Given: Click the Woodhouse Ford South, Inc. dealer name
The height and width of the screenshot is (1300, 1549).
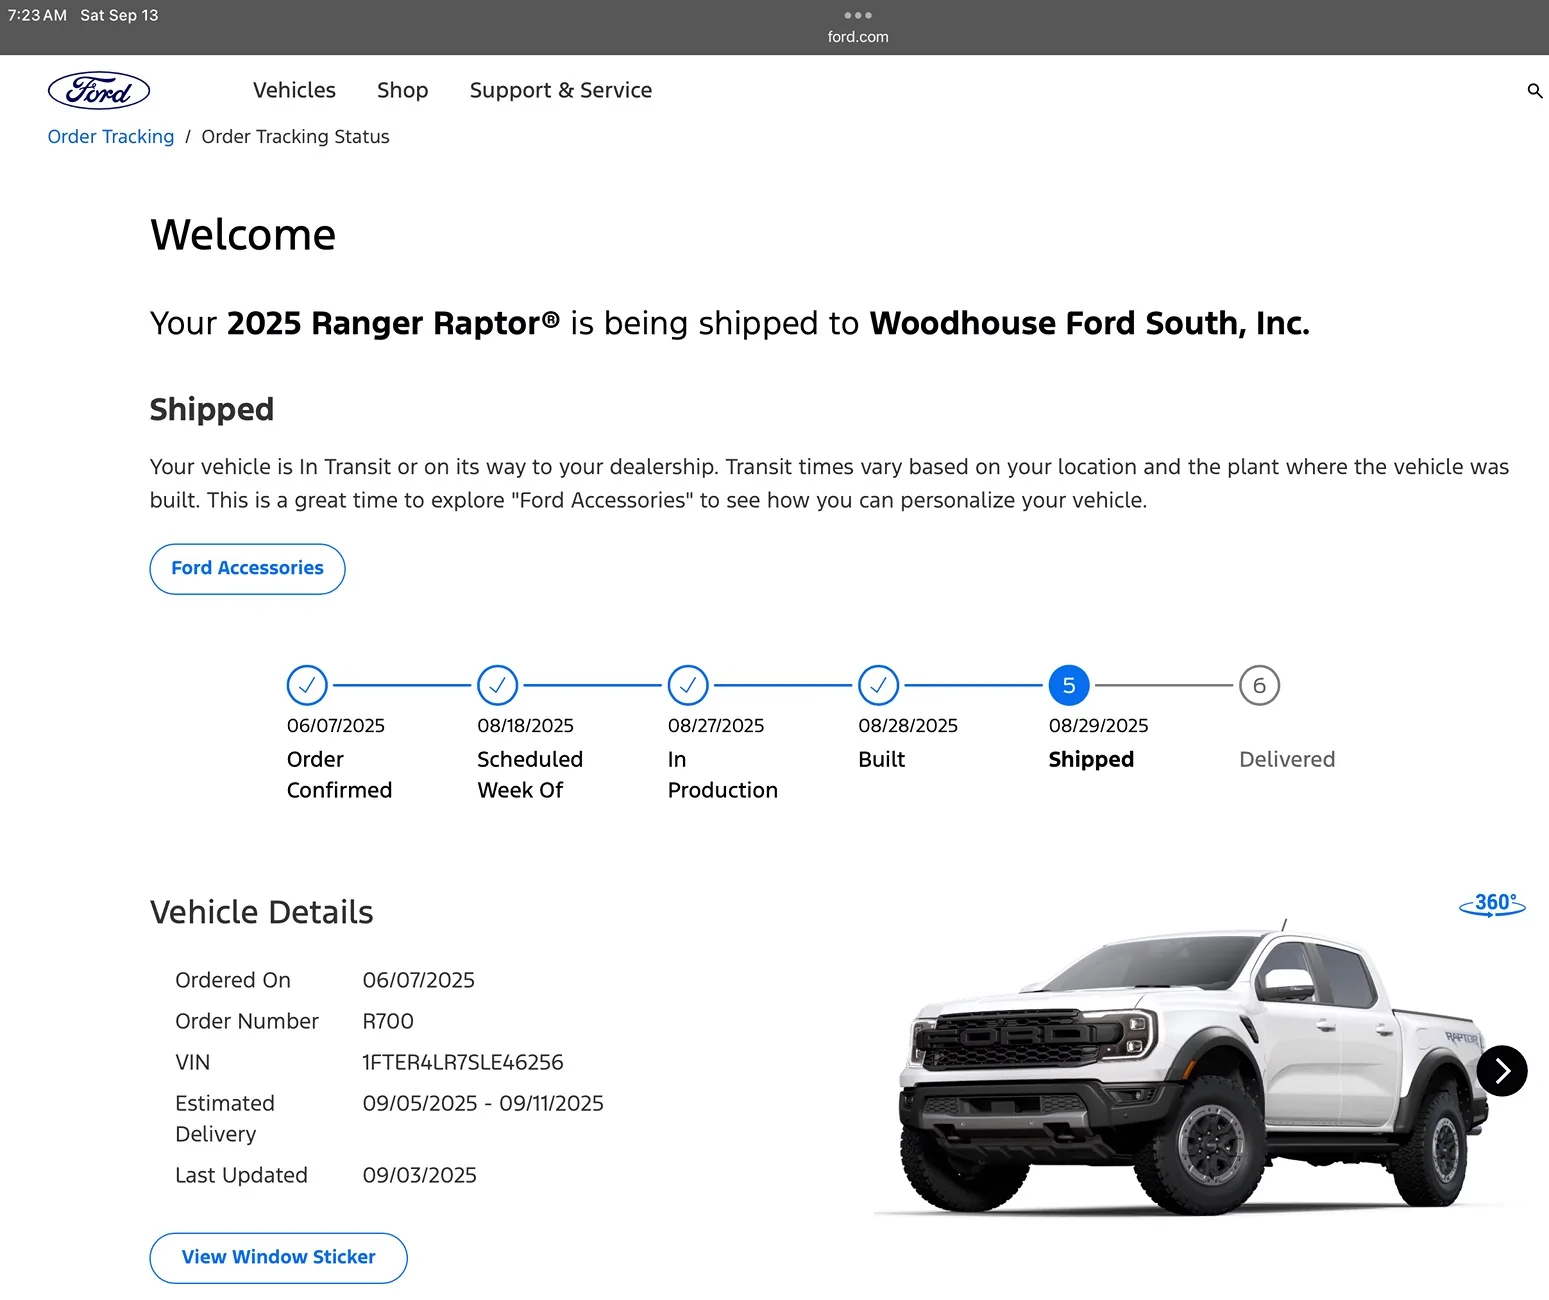Looking at the screenshot, I should 1089,323.
